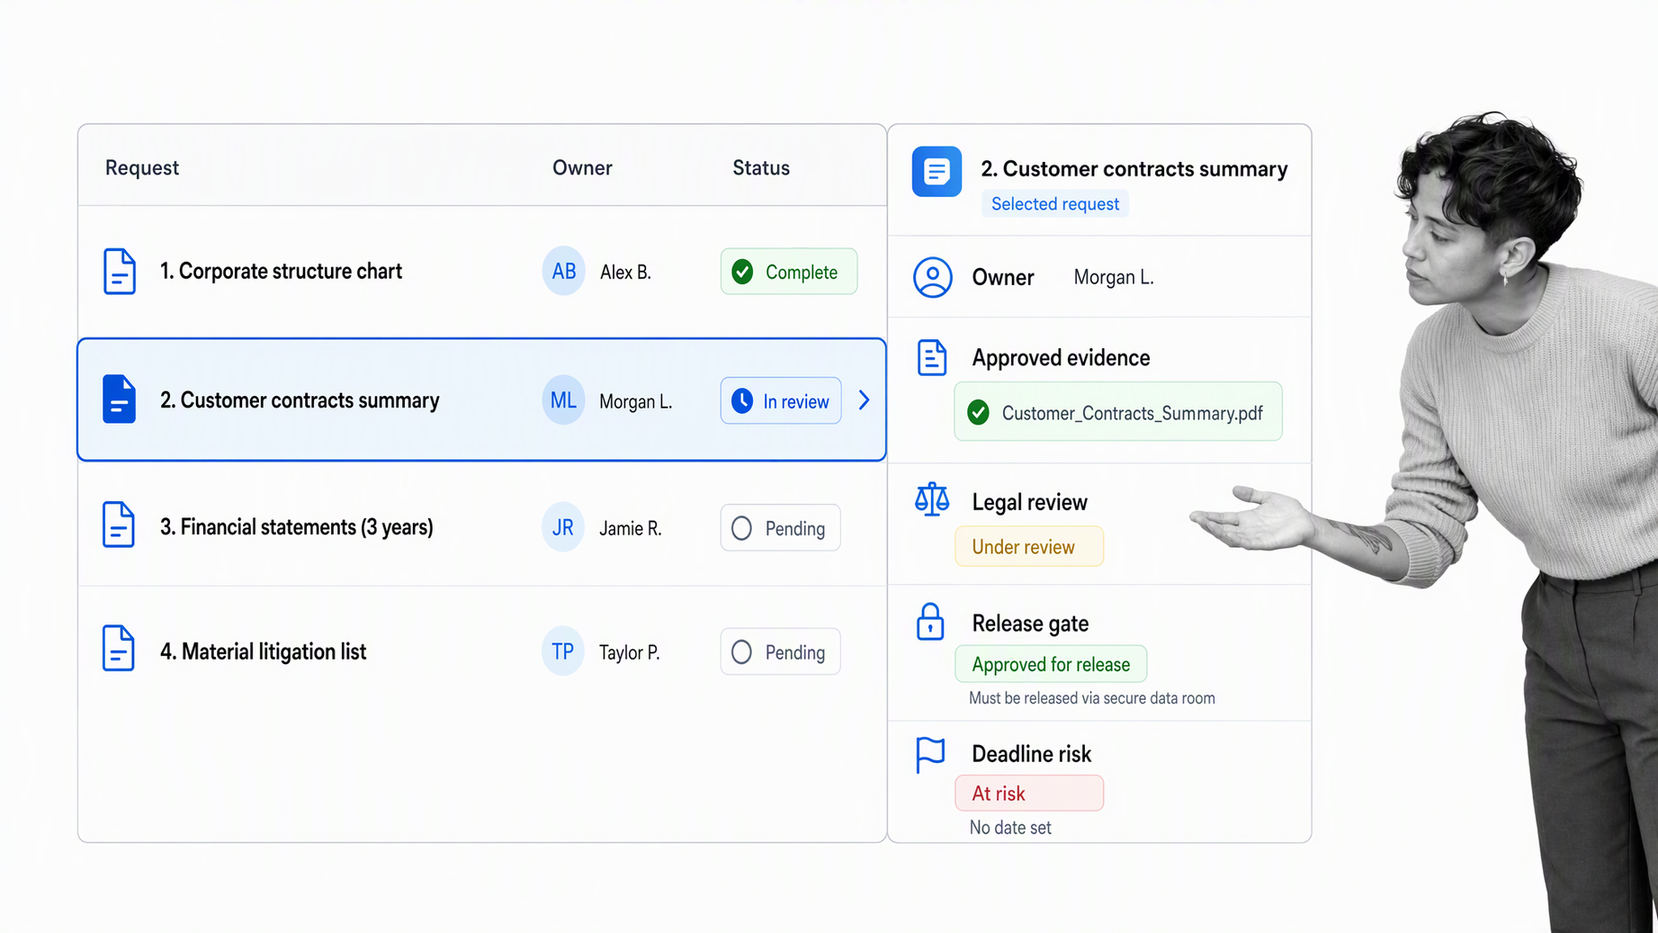The height and width of the screenshot is (933, 1658).
Task: Open the Customer_Contracts_Summary.pdf evidence file
Action: point(1118,412)
